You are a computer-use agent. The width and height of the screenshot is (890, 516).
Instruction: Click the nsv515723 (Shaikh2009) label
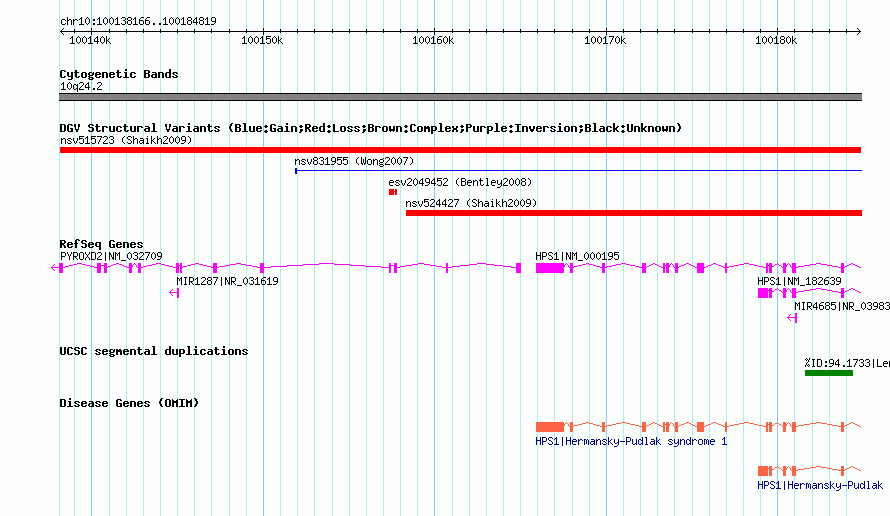pyautogui.click(x=126, y=140)
